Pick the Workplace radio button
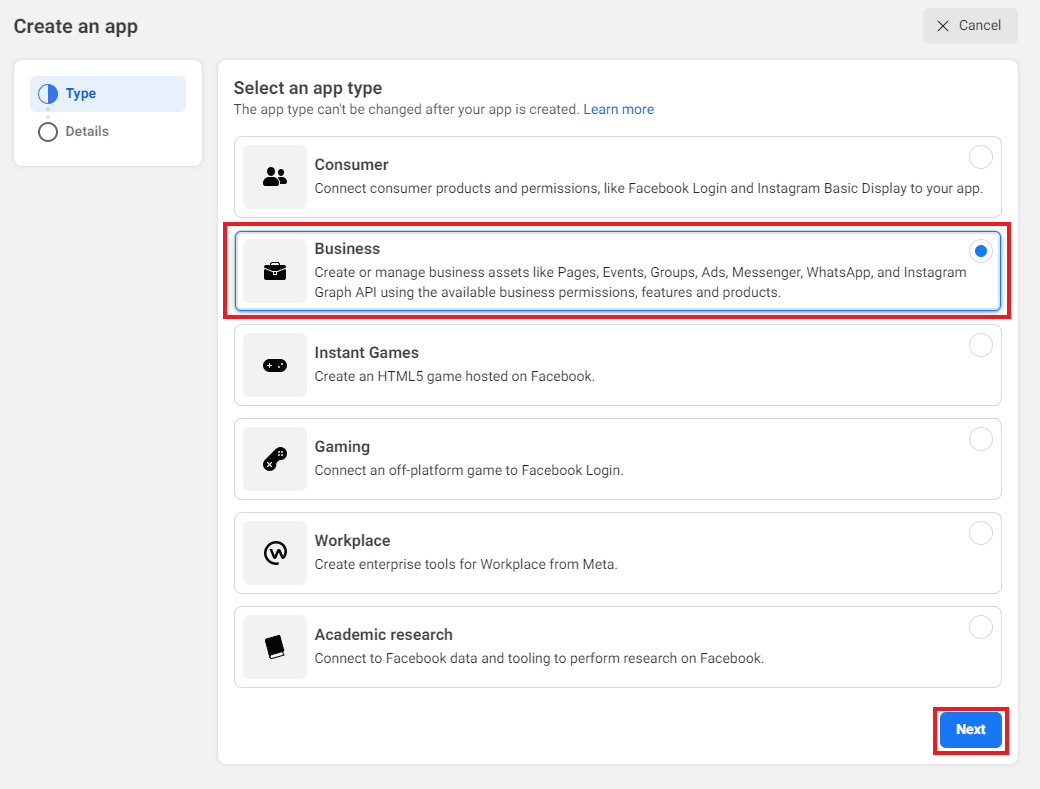1040x789 pixels. pyautogui.click(x=980, y=533)
